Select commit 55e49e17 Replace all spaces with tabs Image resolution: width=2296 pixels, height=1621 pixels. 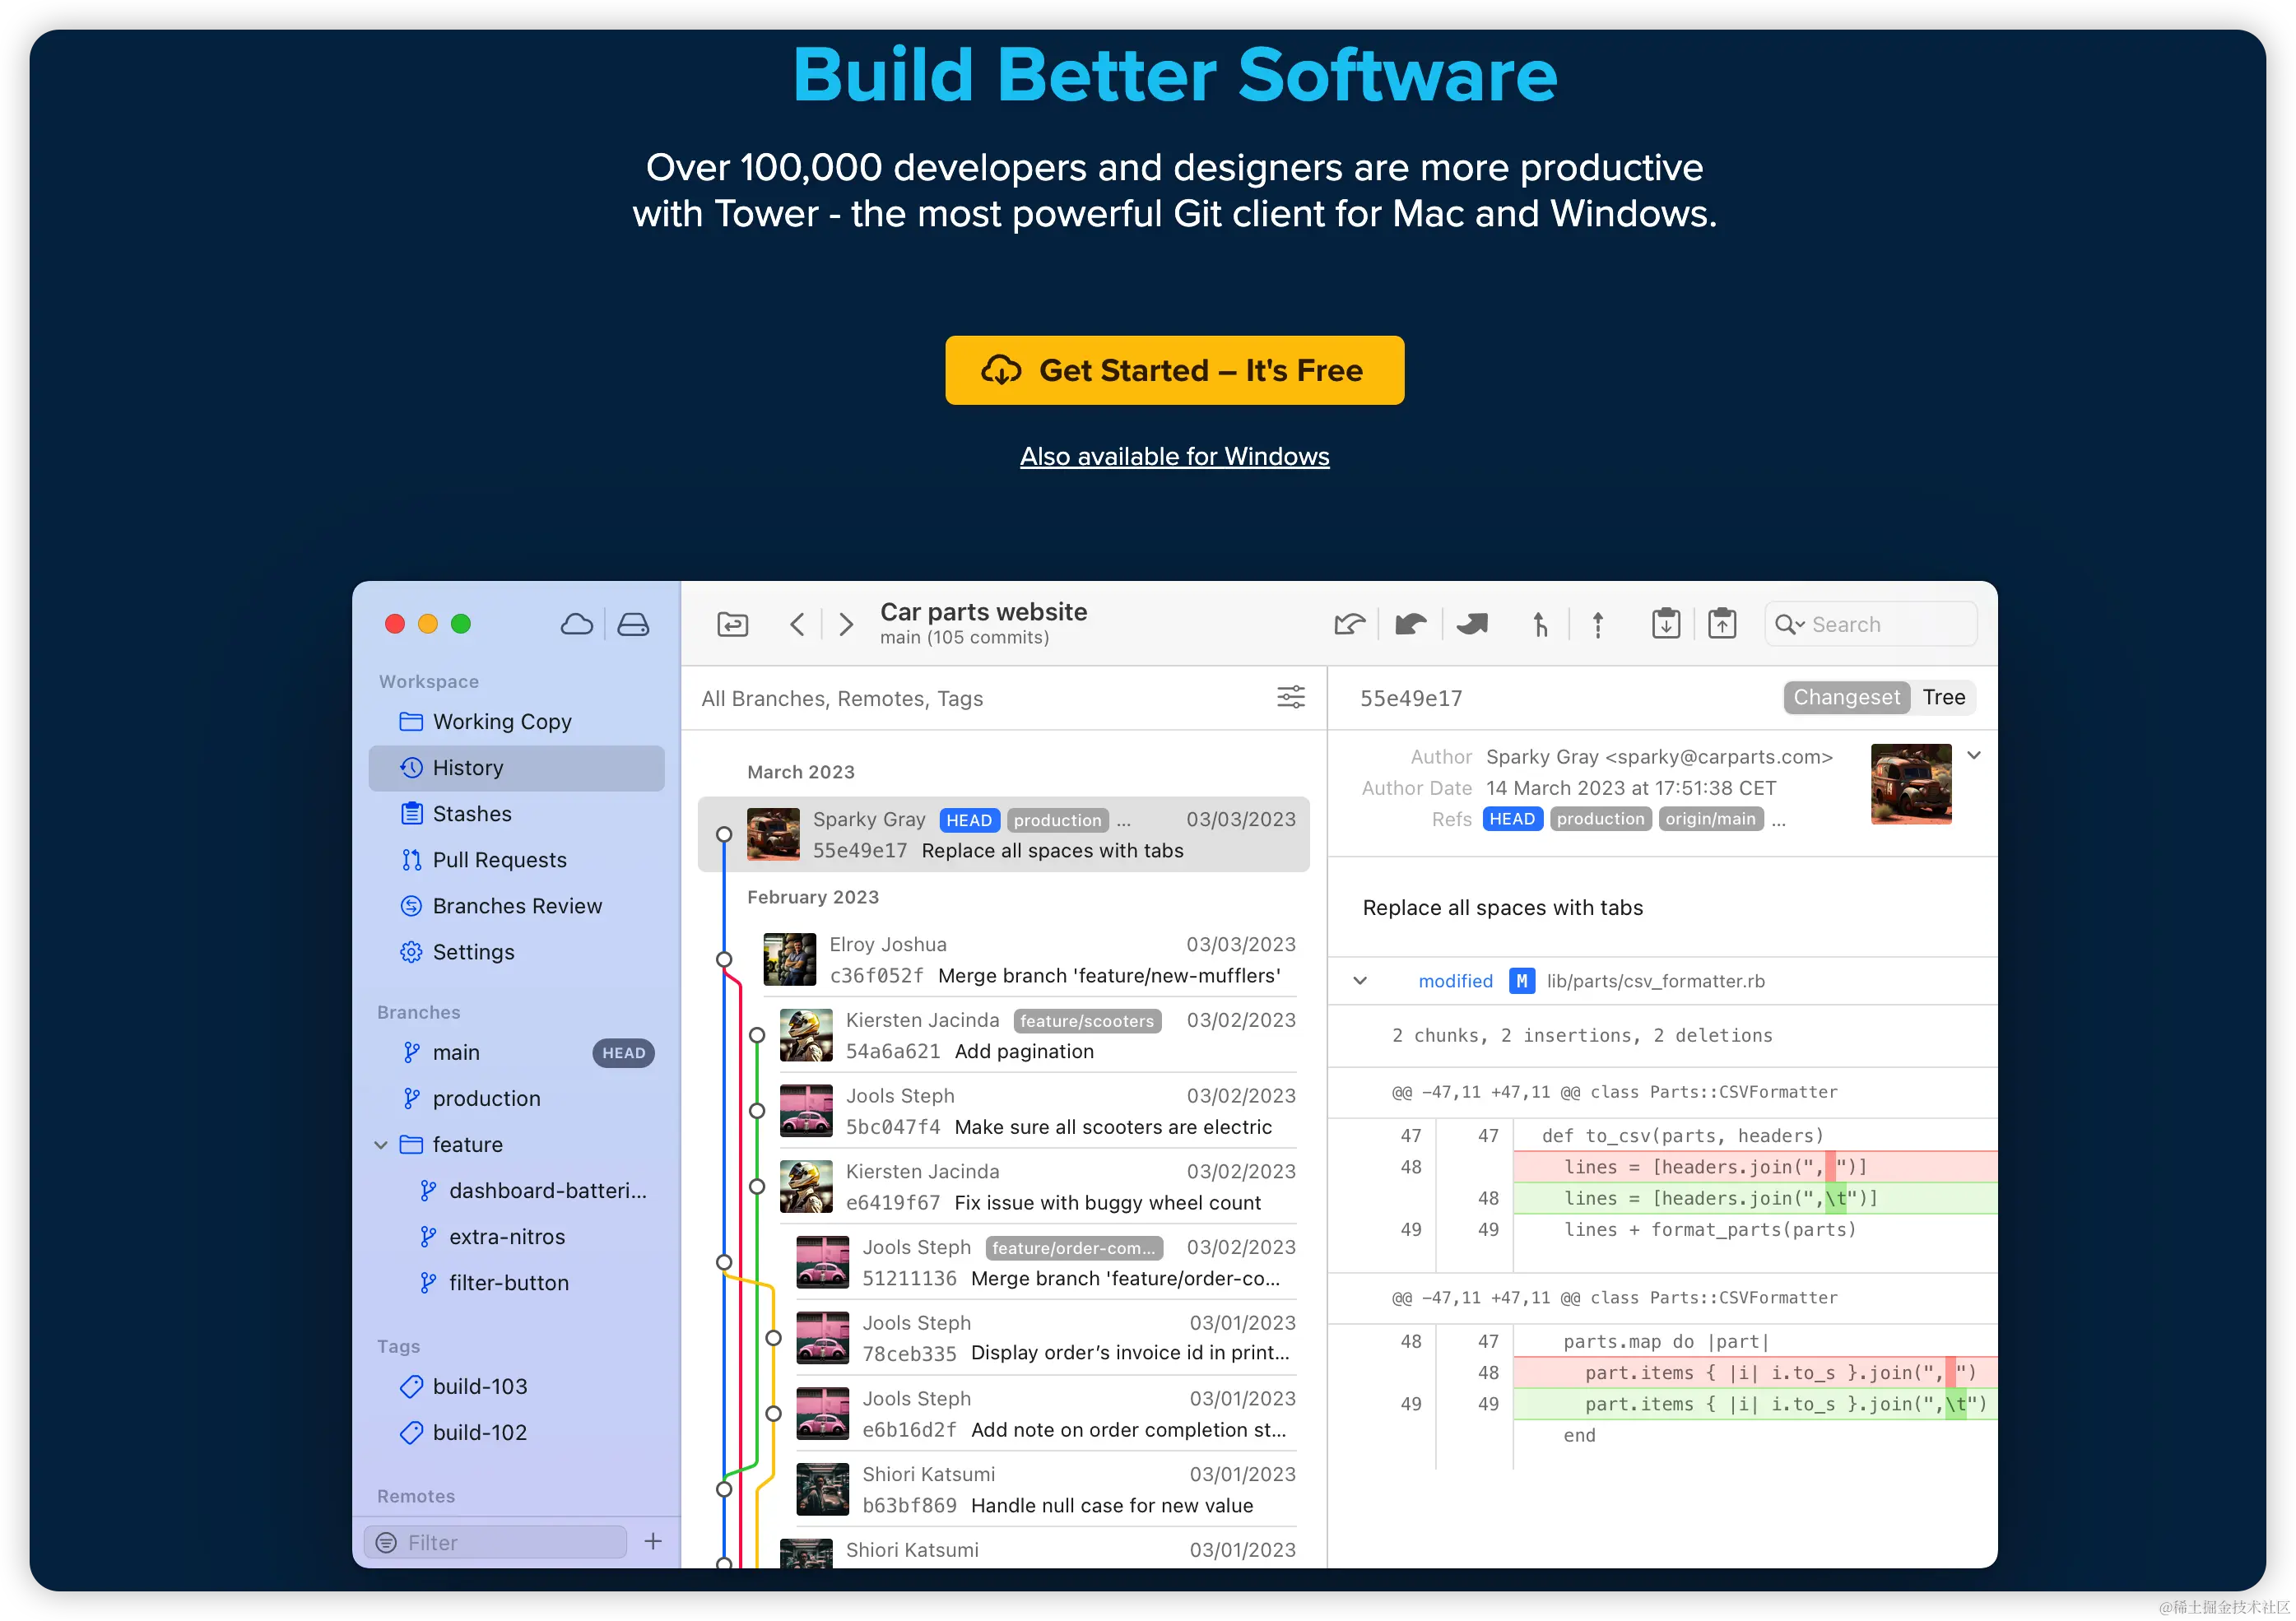pyautogui.click(x=1003, y=834)
